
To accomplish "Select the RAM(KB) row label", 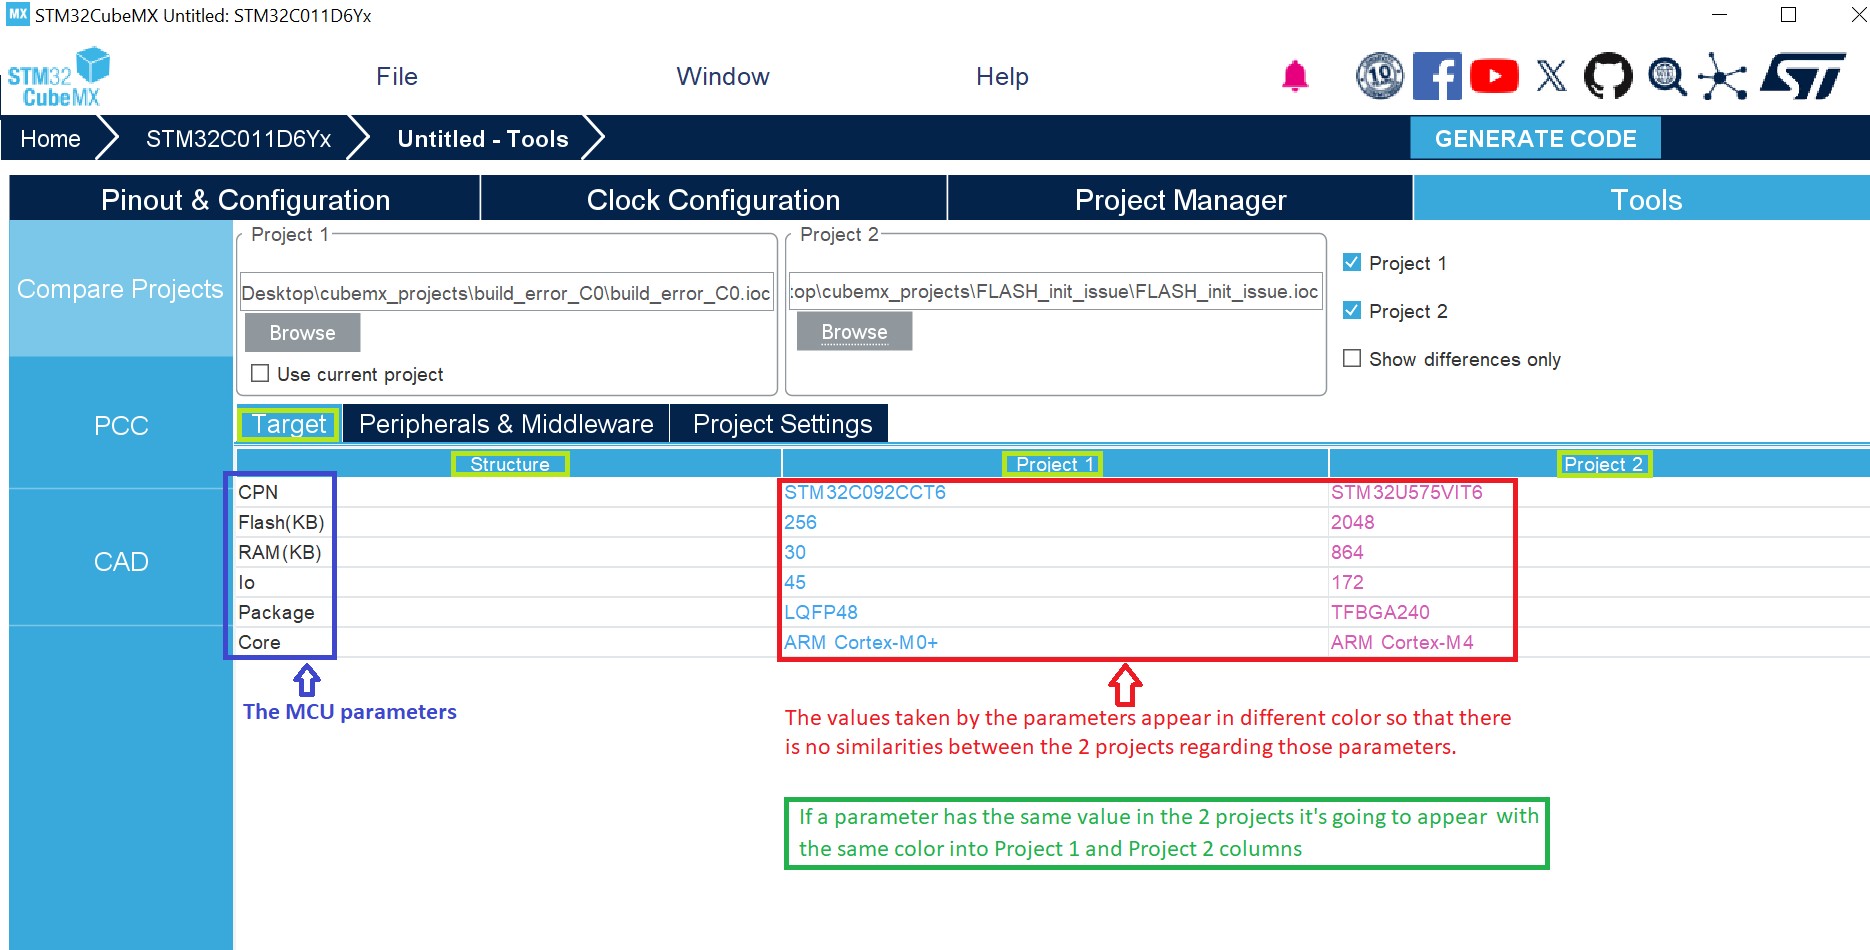I will pos(279,552).
